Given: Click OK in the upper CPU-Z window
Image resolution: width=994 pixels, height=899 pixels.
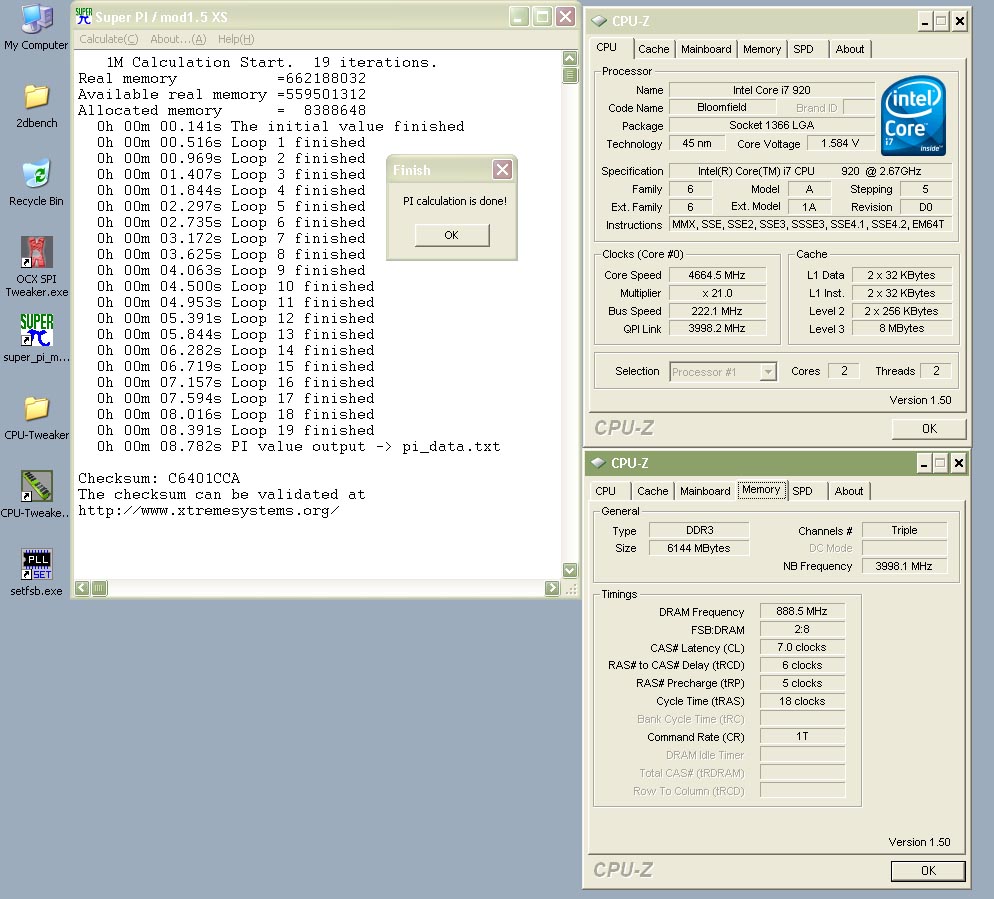Looking at the screenshot, I should pyautogui.click(x=929, y=429).
